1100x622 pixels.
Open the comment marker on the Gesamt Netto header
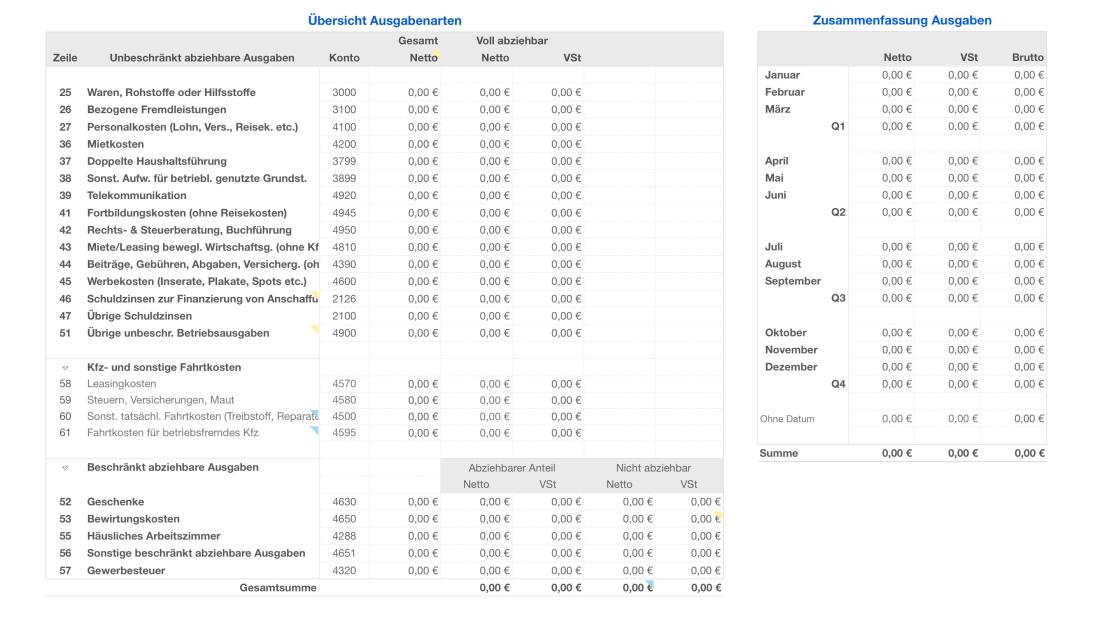click(x=437, y=54)
